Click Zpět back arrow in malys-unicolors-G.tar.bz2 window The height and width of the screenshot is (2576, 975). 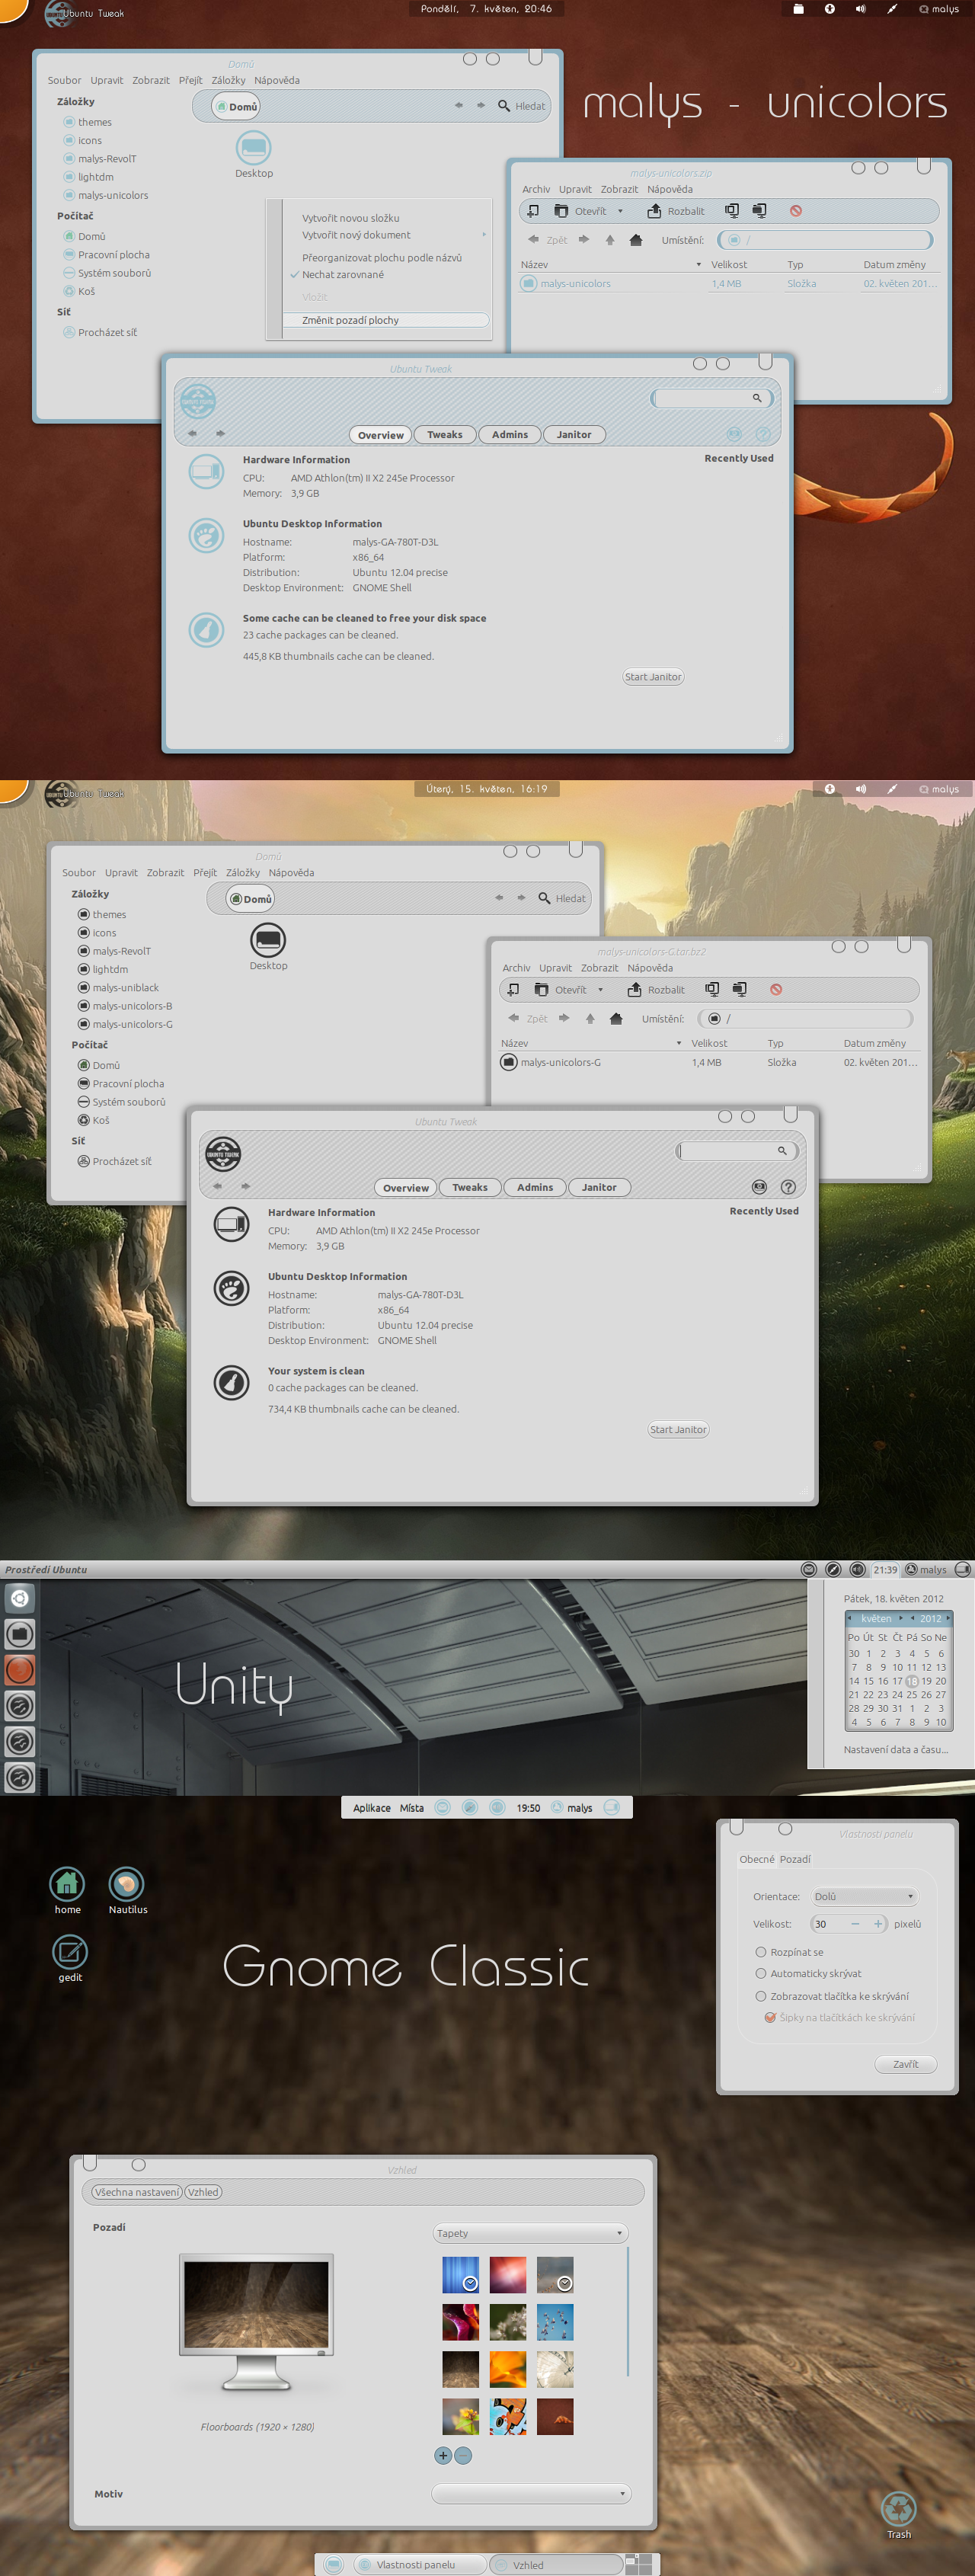(513, 1019)
